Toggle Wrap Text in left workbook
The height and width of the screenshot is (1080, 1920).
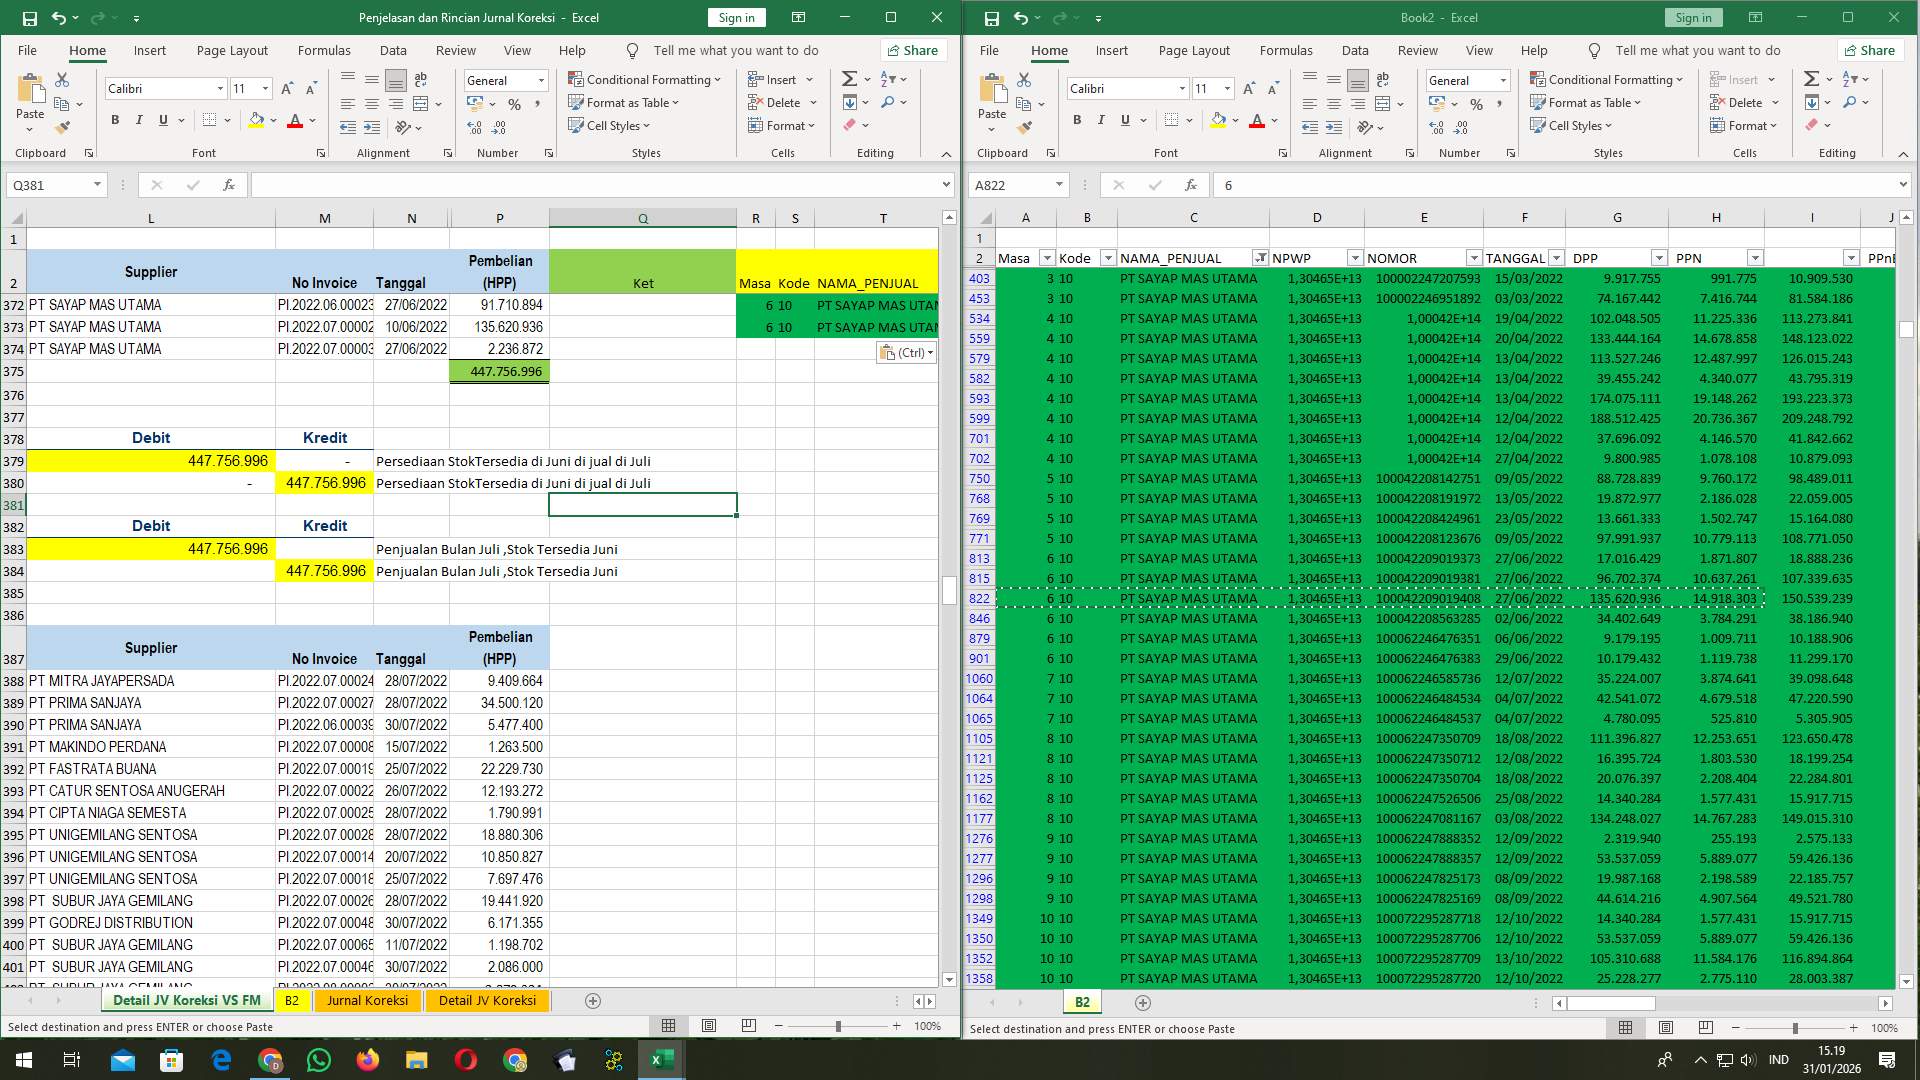click(420, 79)
